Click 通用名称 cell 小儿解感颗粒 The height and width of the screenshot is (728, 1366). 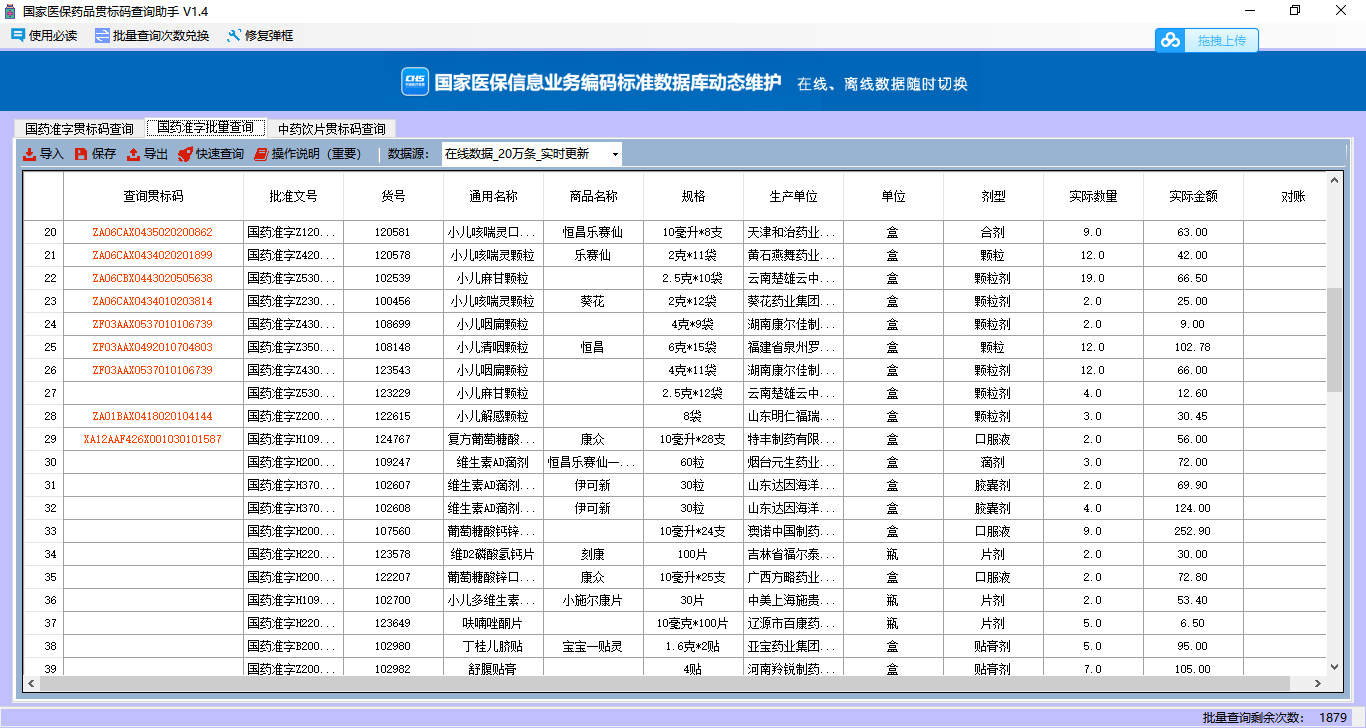493,416
